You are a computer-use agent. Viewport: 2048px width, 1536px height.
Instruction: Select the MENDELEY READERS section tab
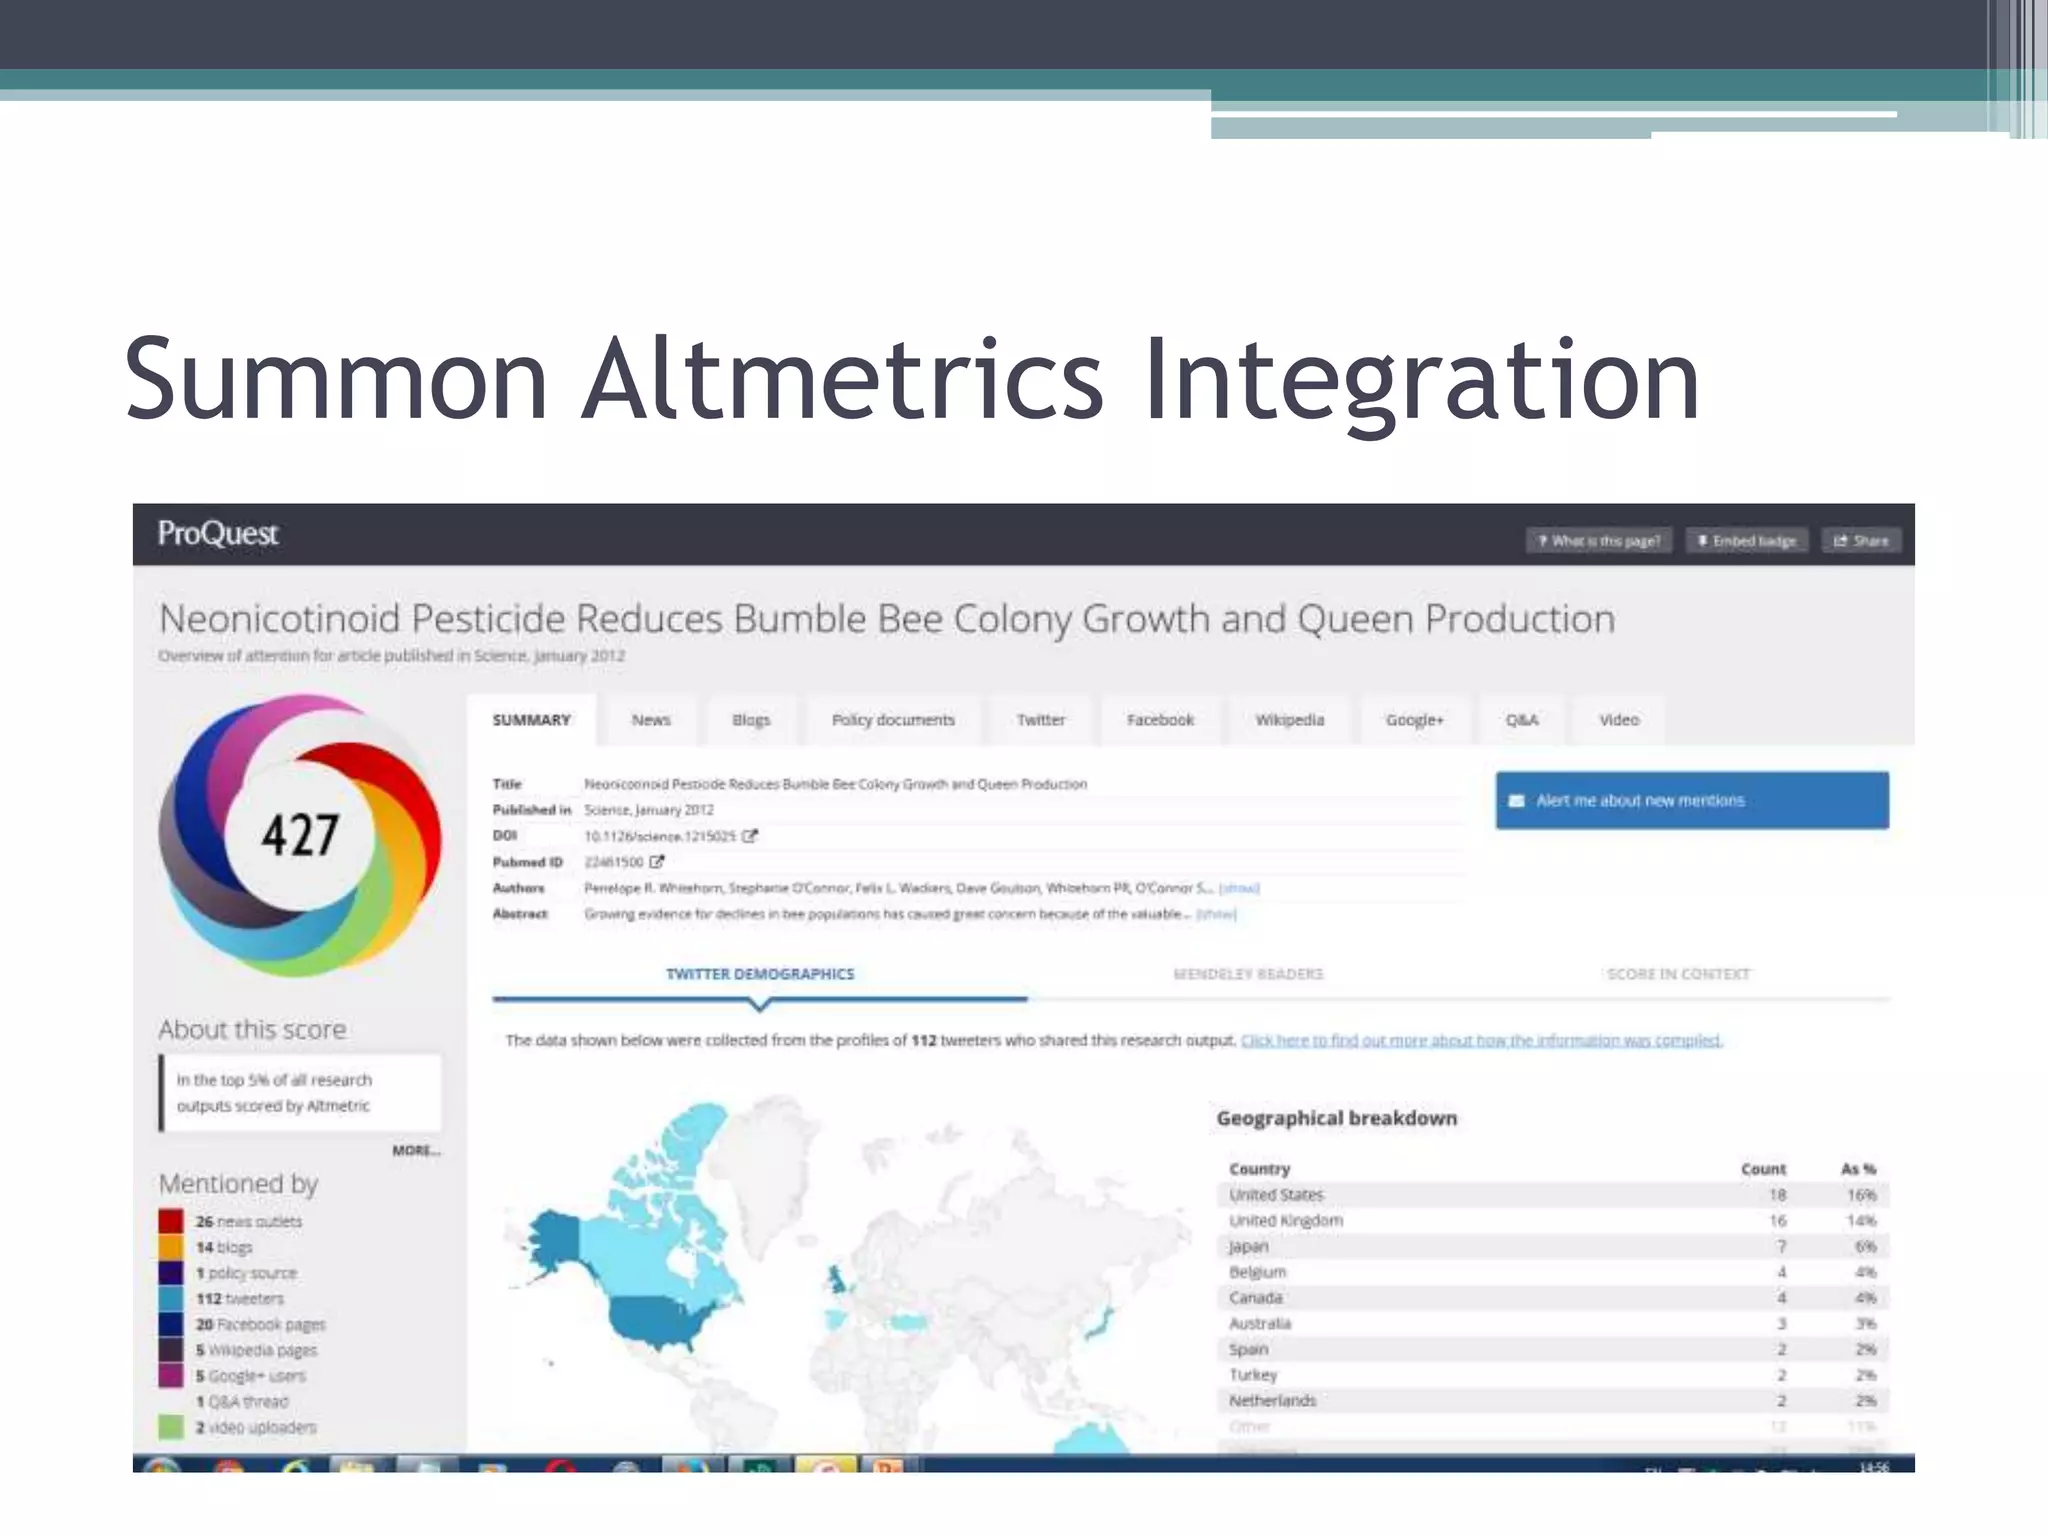(x=1248, y=974)
